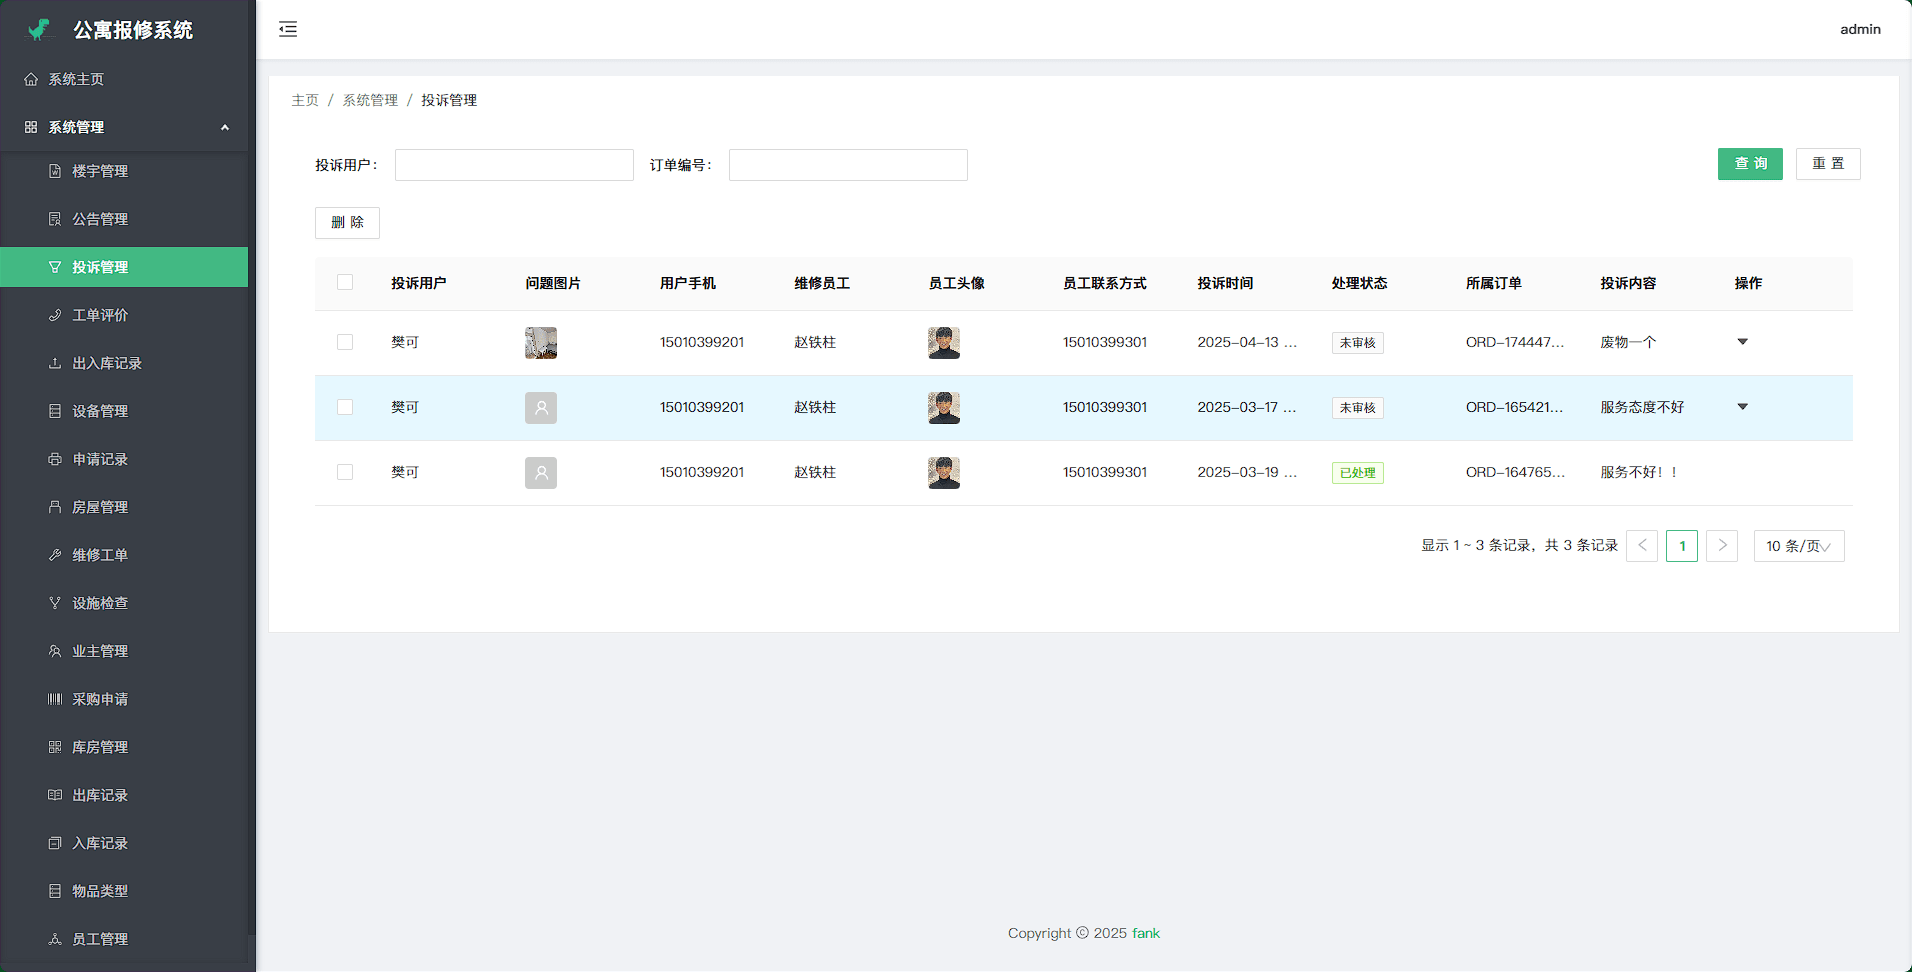Check the row with complaint 服务态度不好
Image resolution: width=1912 pixels, height=972 pixels.
[x=345, y=407]
